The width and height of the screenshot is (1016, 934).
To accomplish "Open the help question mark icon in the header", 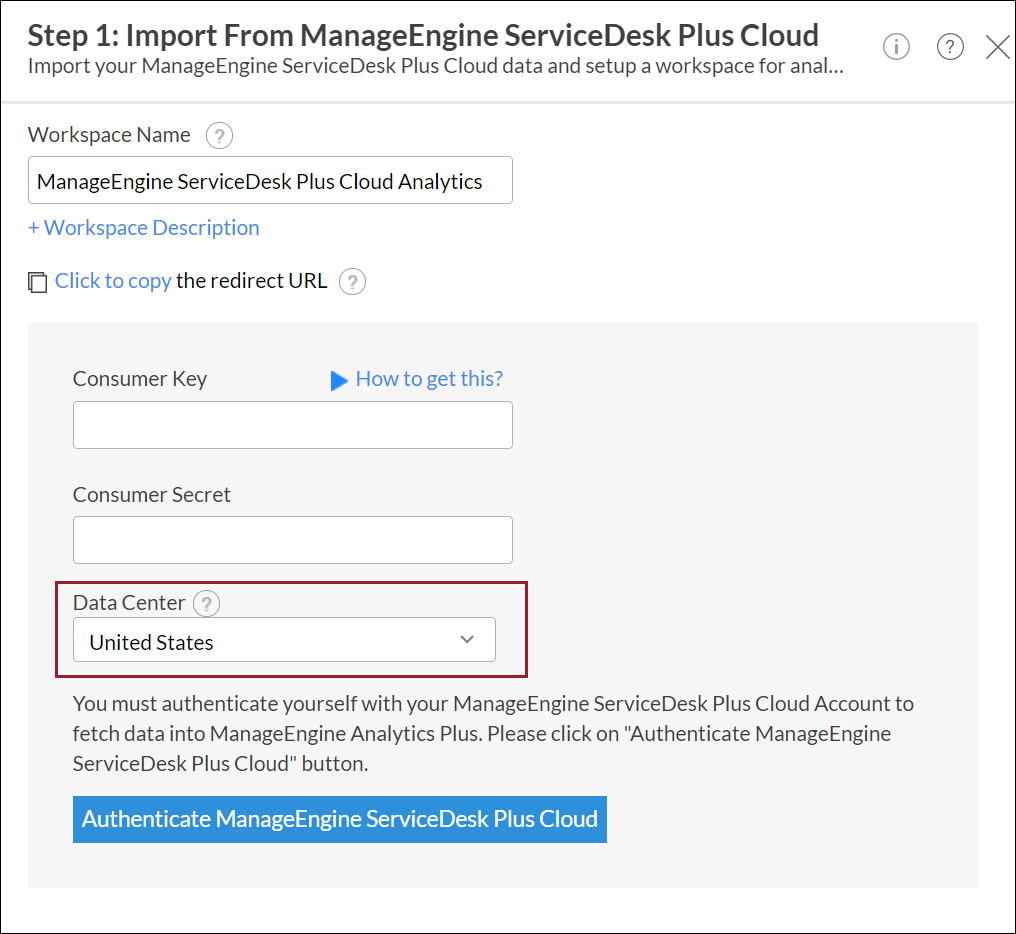I will pos(950,47).
